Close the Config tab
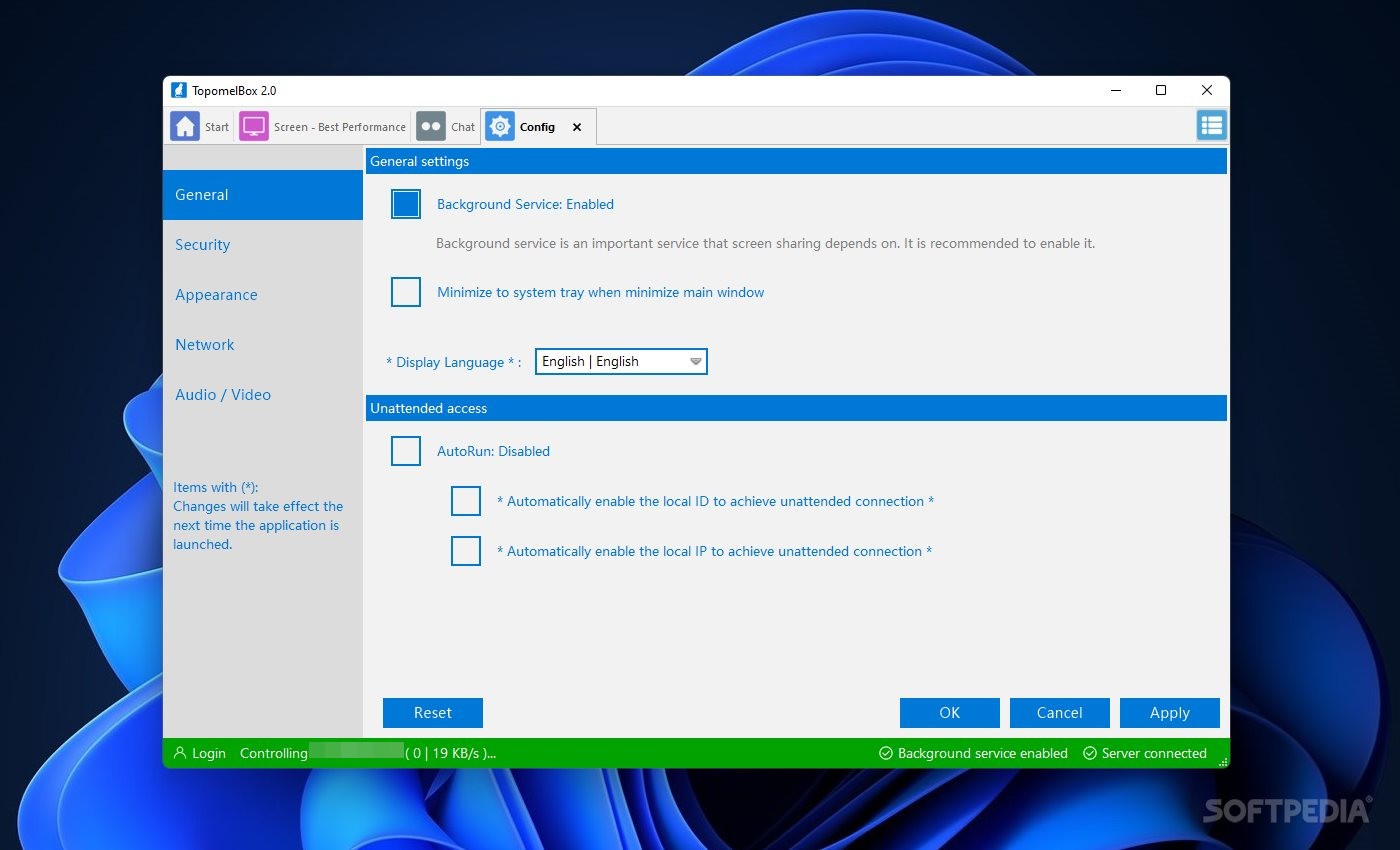1400x850 pixels. click(x=577, y=127)
